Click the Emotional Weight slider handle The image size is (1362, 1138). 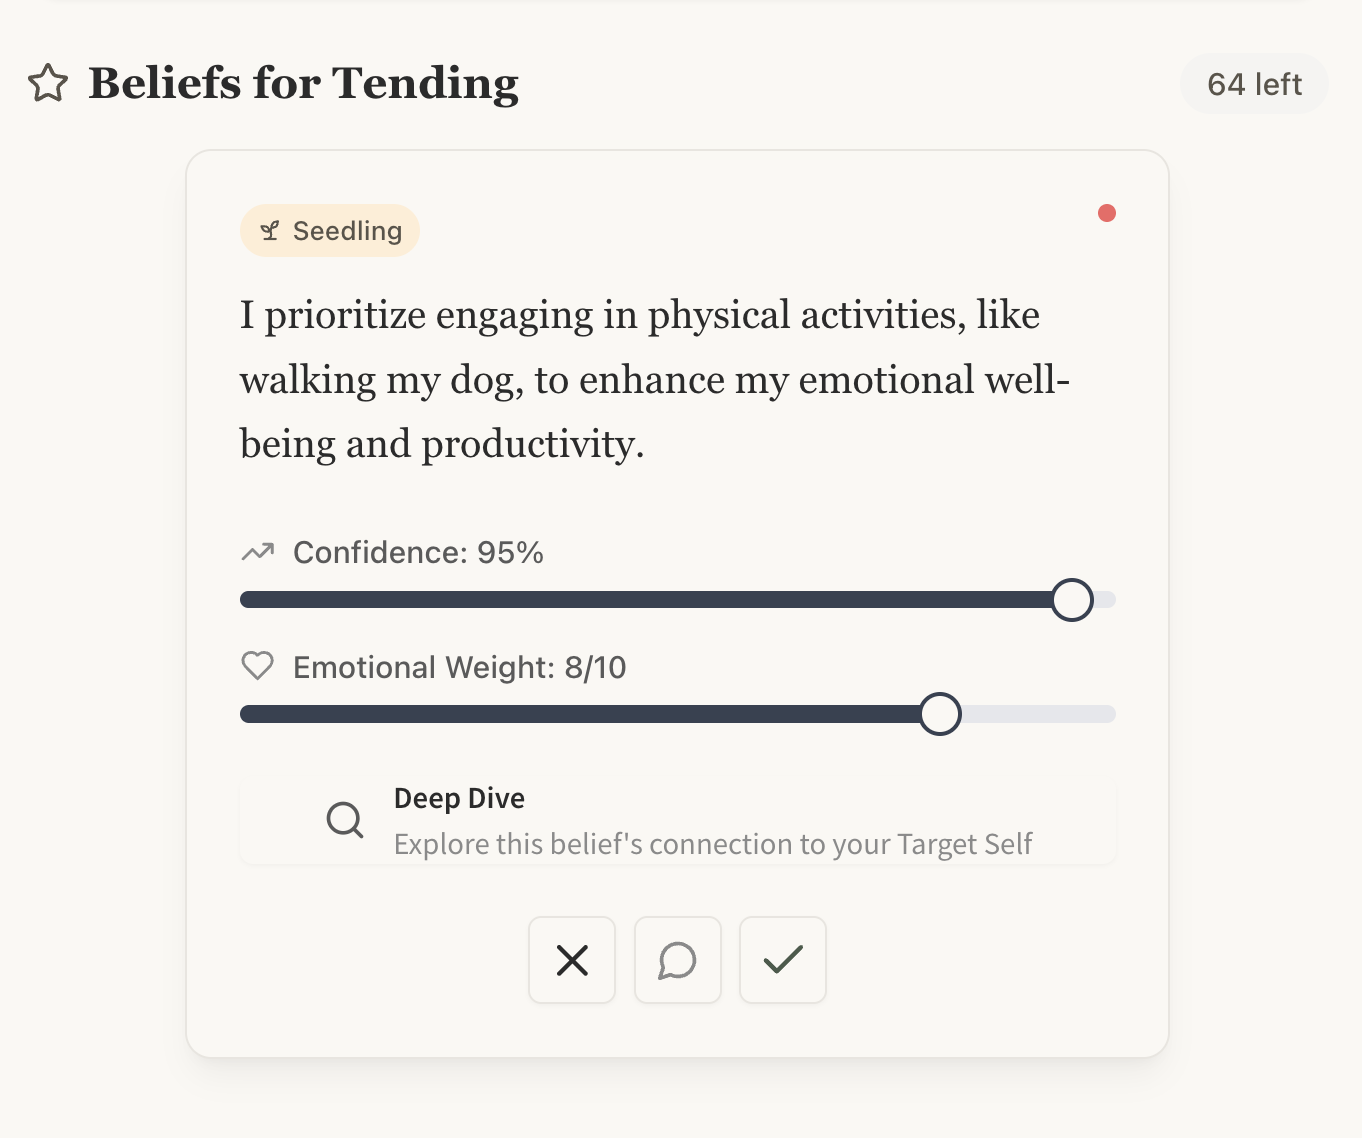pos(940,714)
